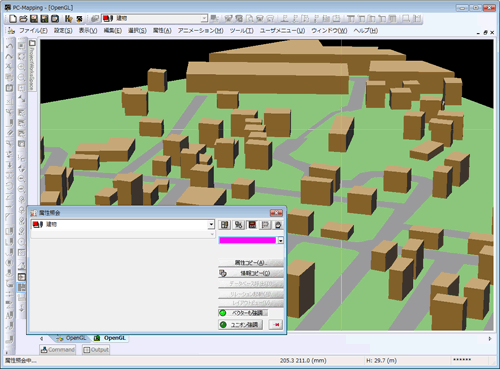The height and width of the screenshot is (369, 500).
Task: Click the magenta color swatch
Action: coord(247,240)
